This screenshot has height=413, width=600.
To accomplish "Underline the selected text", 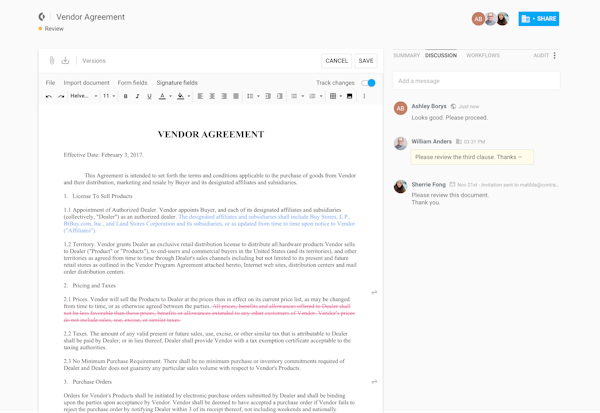I will pyautogui.click(x=149, y=97).
